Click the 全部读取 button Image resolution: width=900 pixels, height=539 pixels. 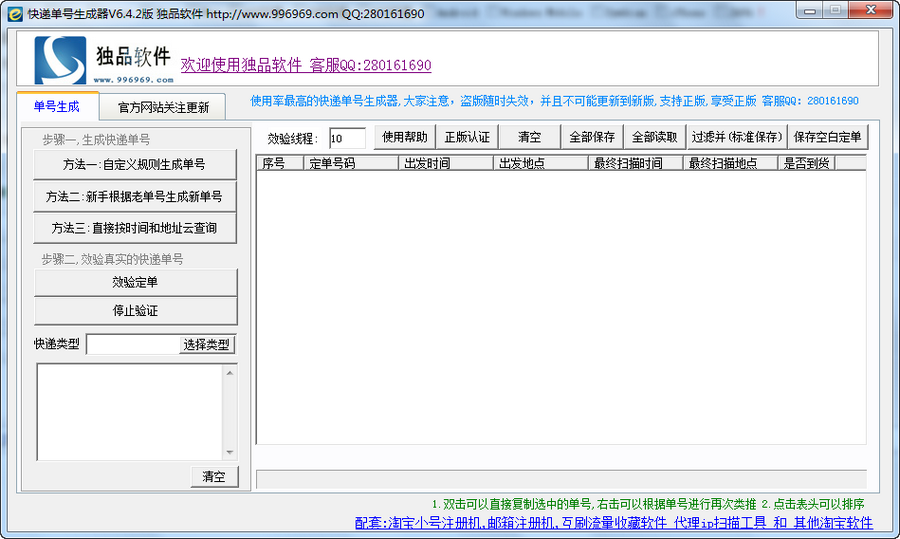coord(654,137)
